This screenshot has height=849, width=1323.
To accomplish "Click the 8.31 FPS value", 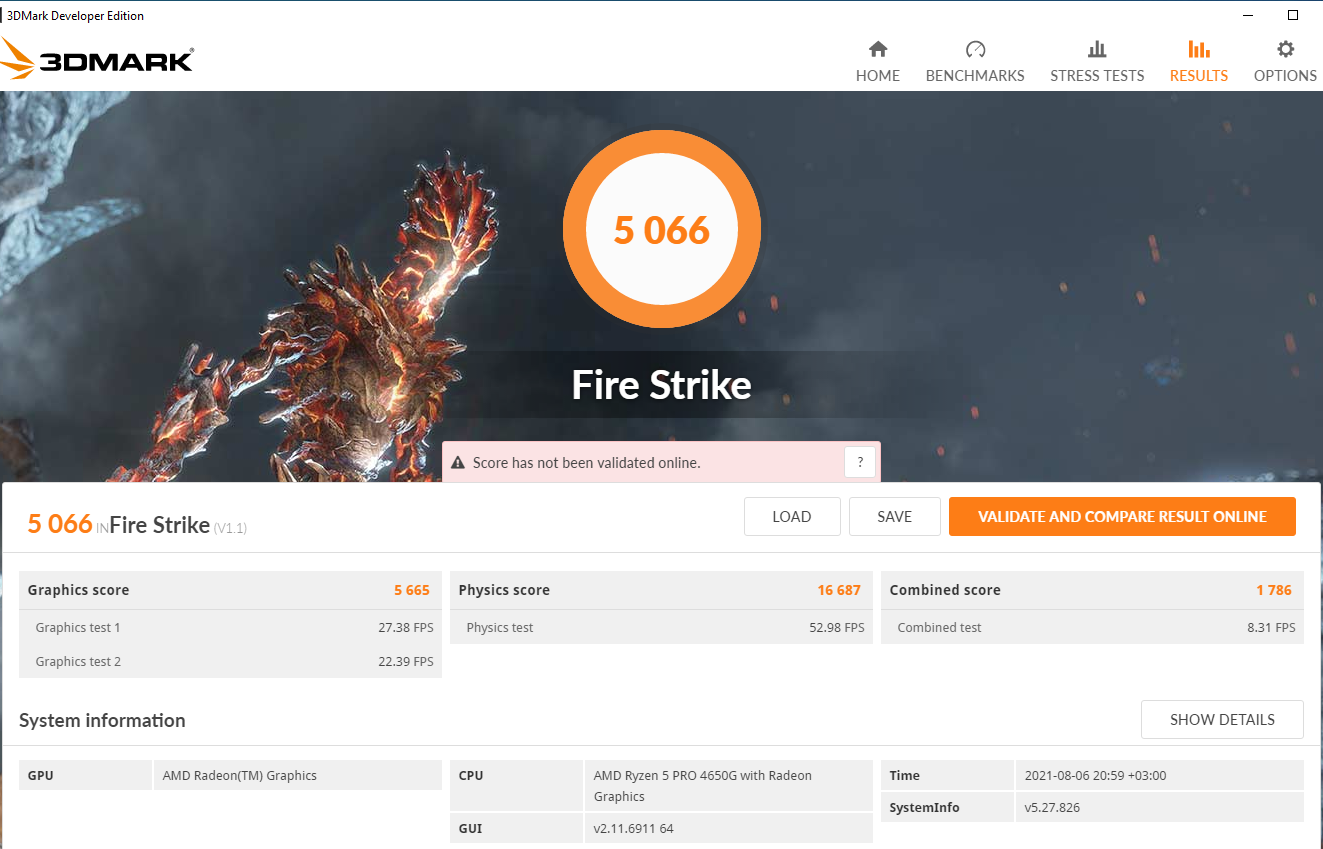I will click(x=1272, y=628).
